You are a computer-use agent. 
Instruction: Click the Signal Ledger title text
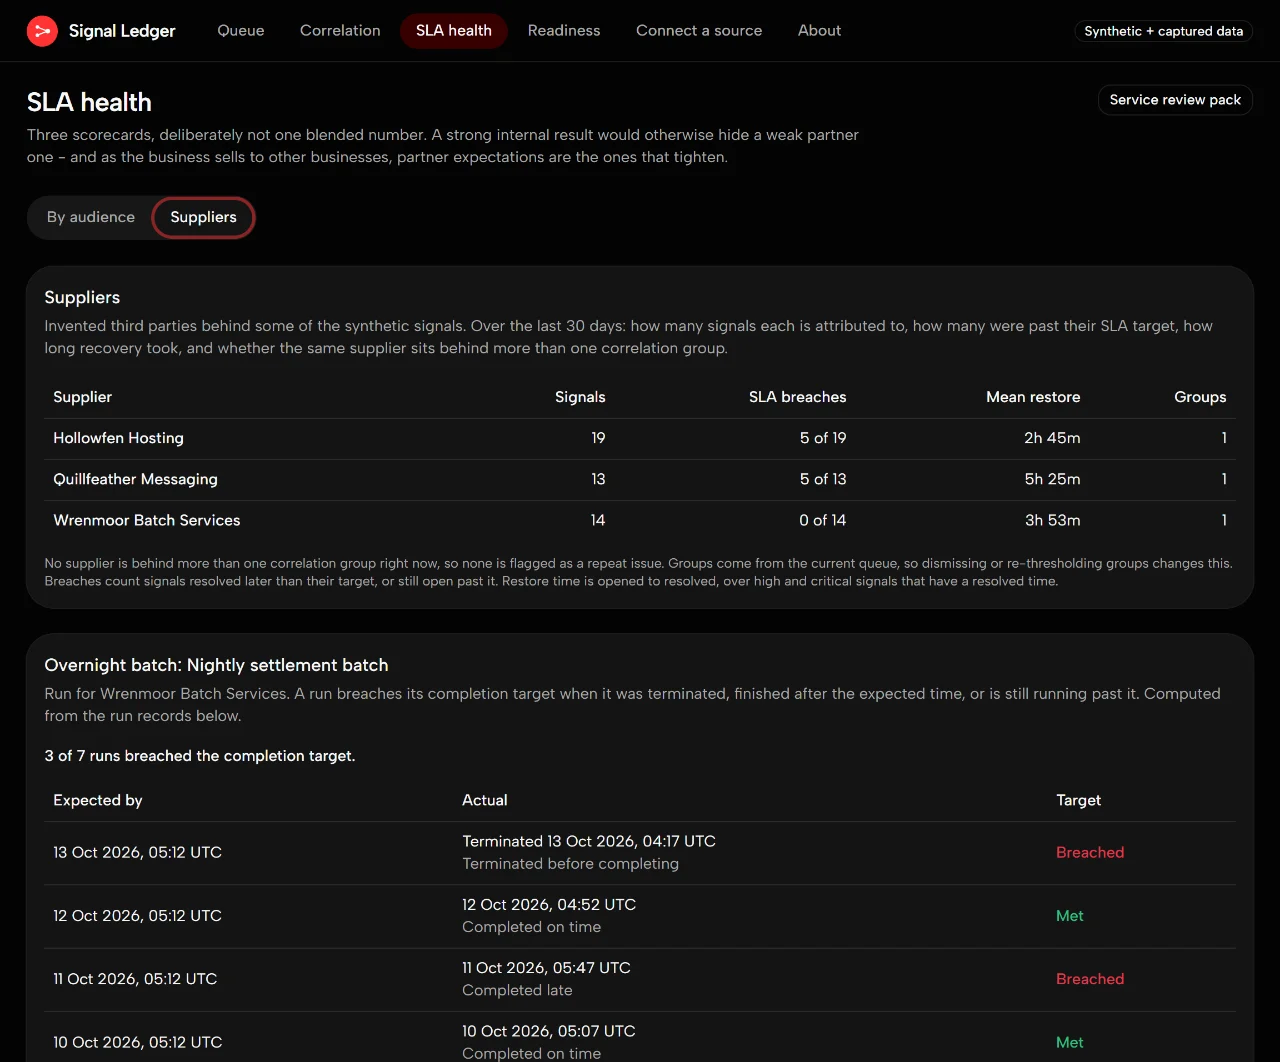click(x=122, y=31)
